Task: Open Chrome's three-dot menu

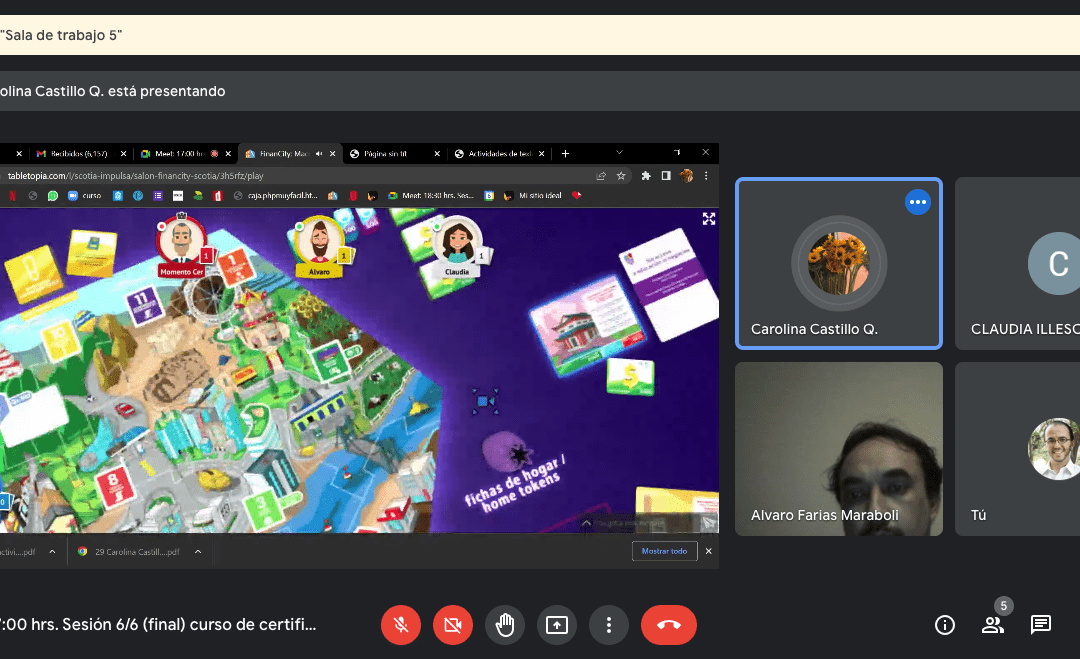Action: click(x=706, y=176)
